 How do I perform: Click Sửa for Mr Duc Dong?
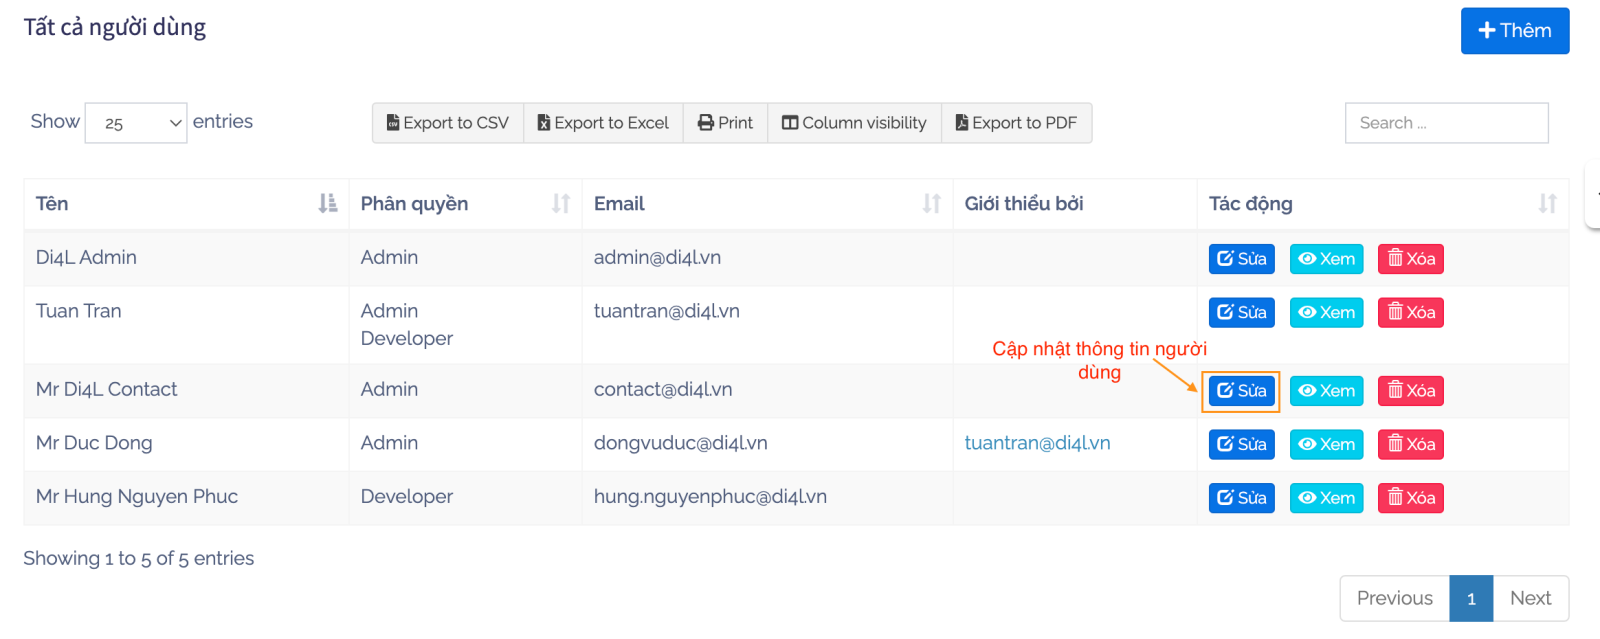pyautogui.click(x=1241, y=444)
